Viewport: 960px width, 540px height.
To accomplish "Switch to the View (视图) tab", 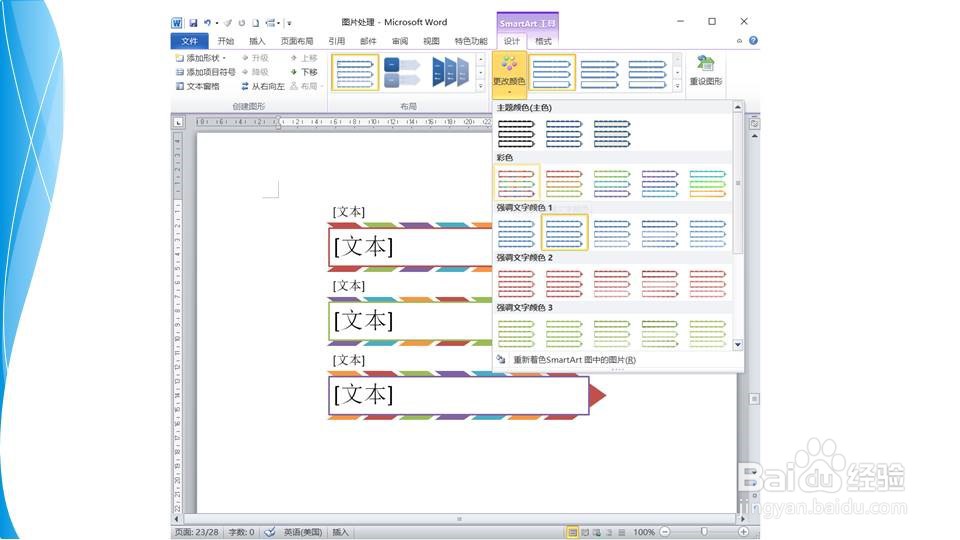I will pyautogui.click(x=431, y=41).
